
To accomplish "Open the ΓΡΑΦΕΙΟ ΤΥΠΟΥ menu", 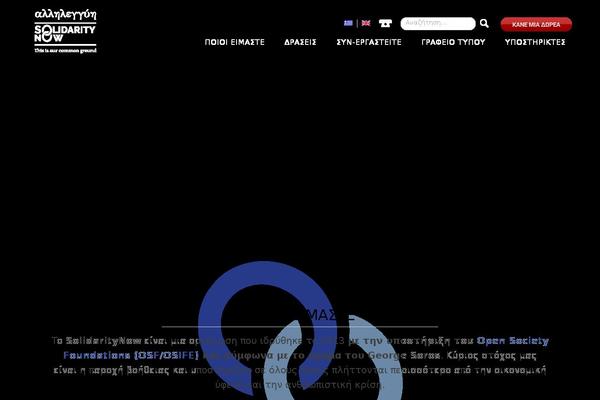I will [x=453, y=42].
